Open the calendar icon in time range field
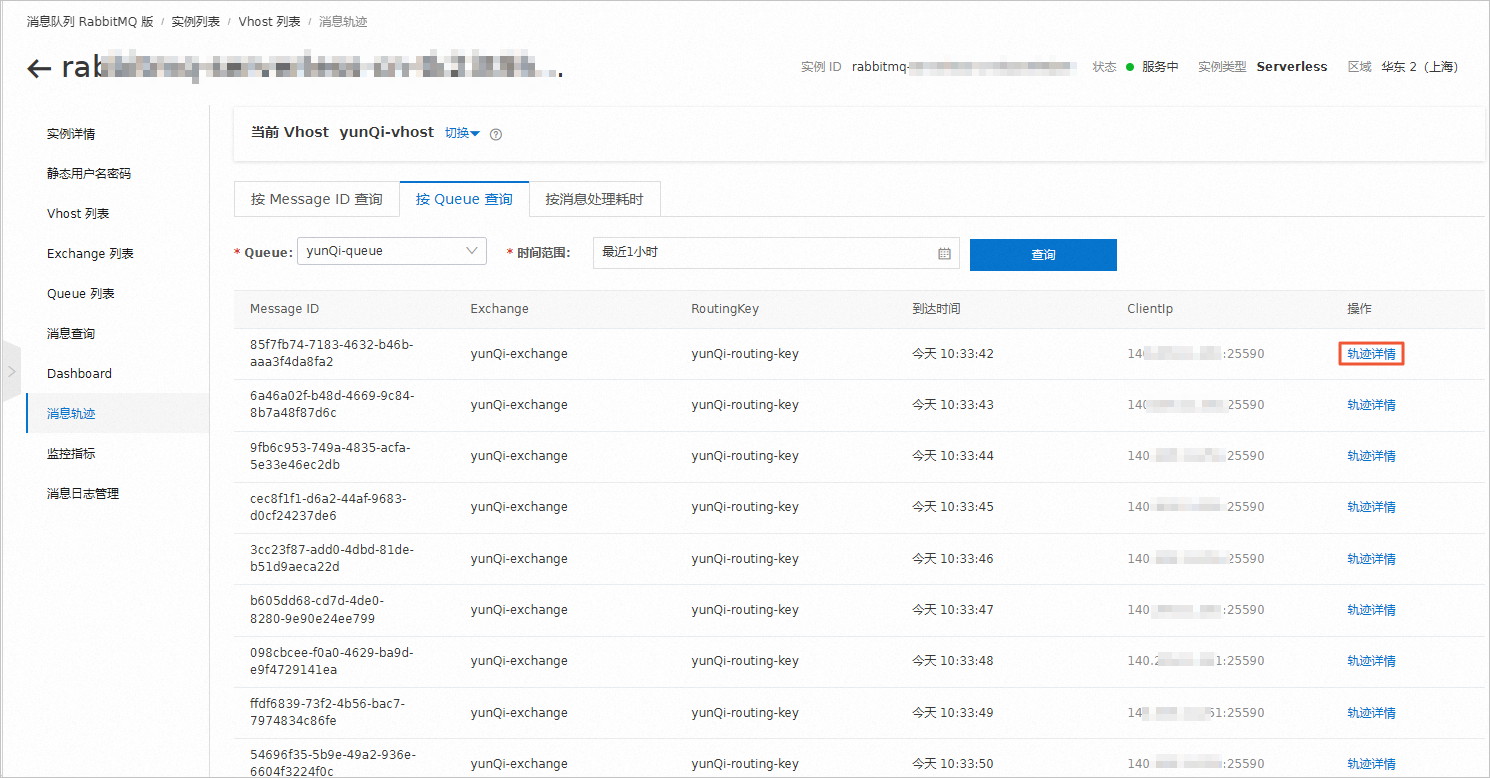1490x778 pixels. click(944, 254)
